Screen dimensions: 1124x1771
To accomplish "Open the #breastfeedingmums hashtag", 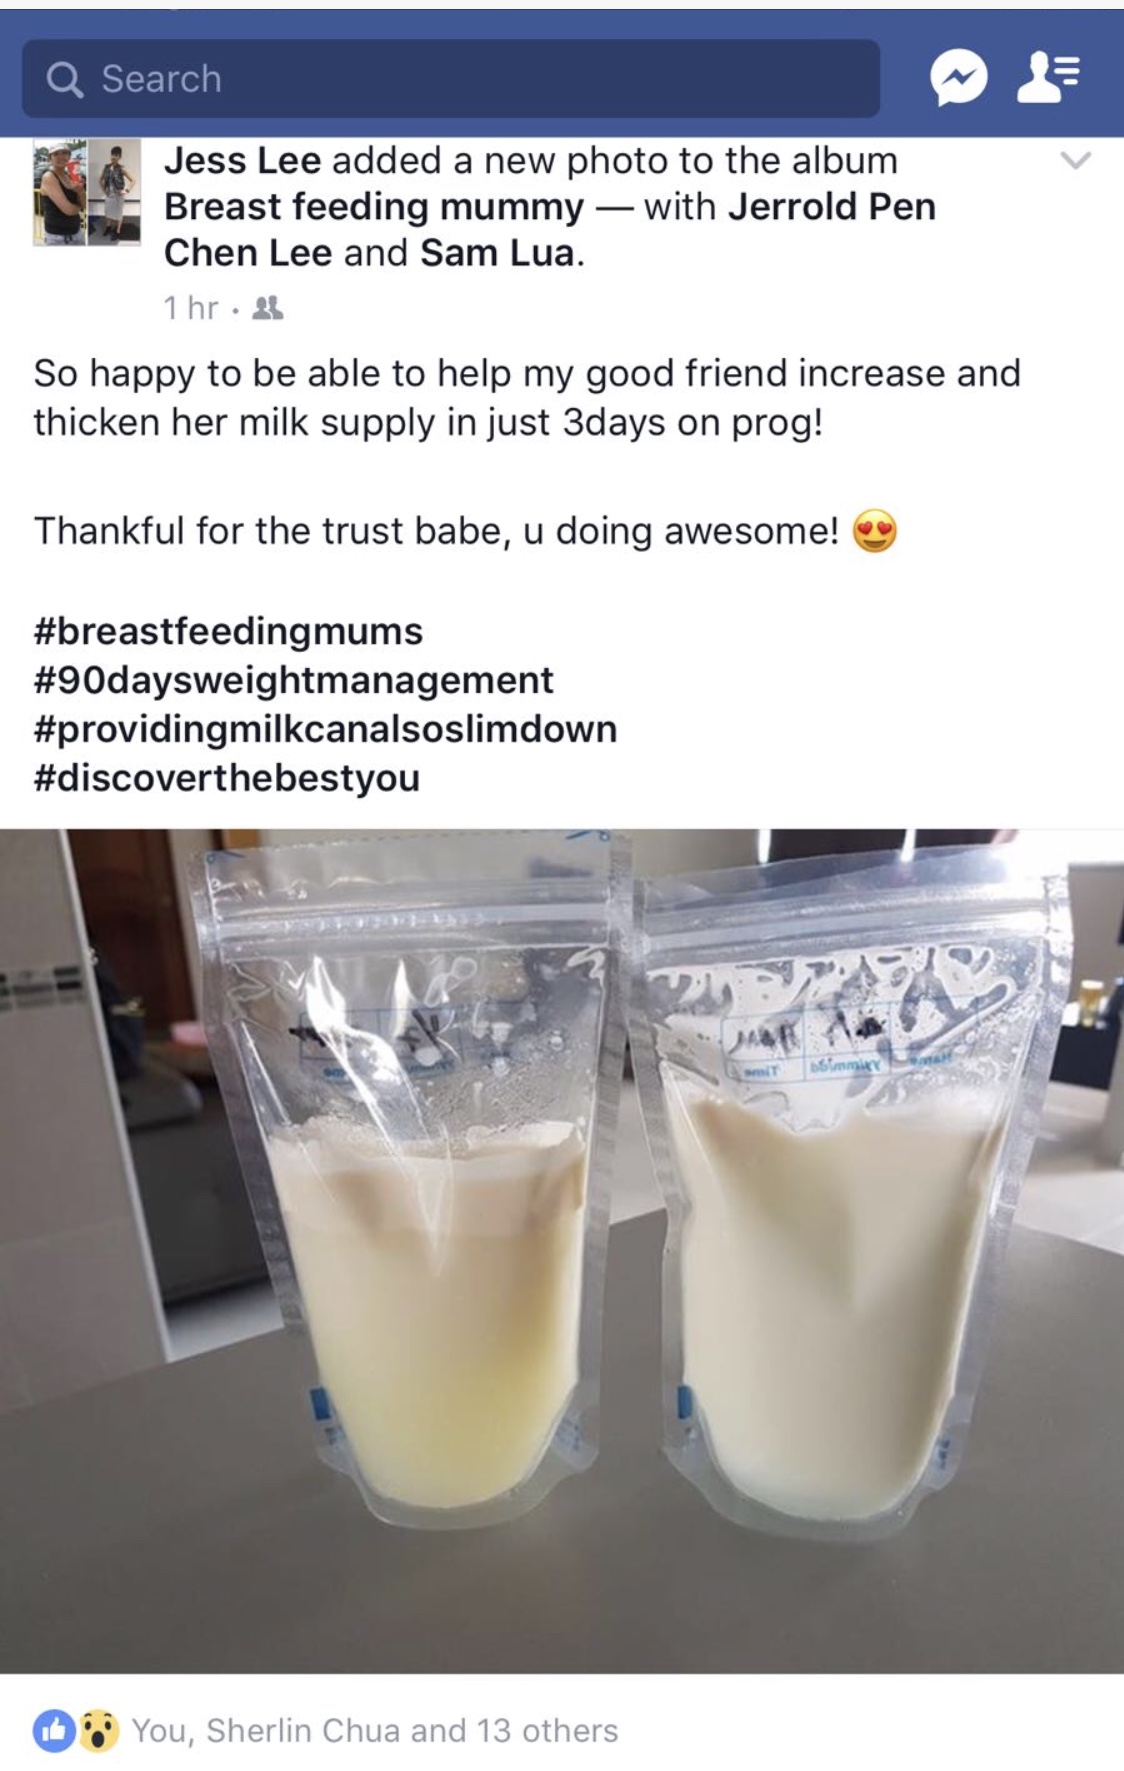I will coord(228,632).
